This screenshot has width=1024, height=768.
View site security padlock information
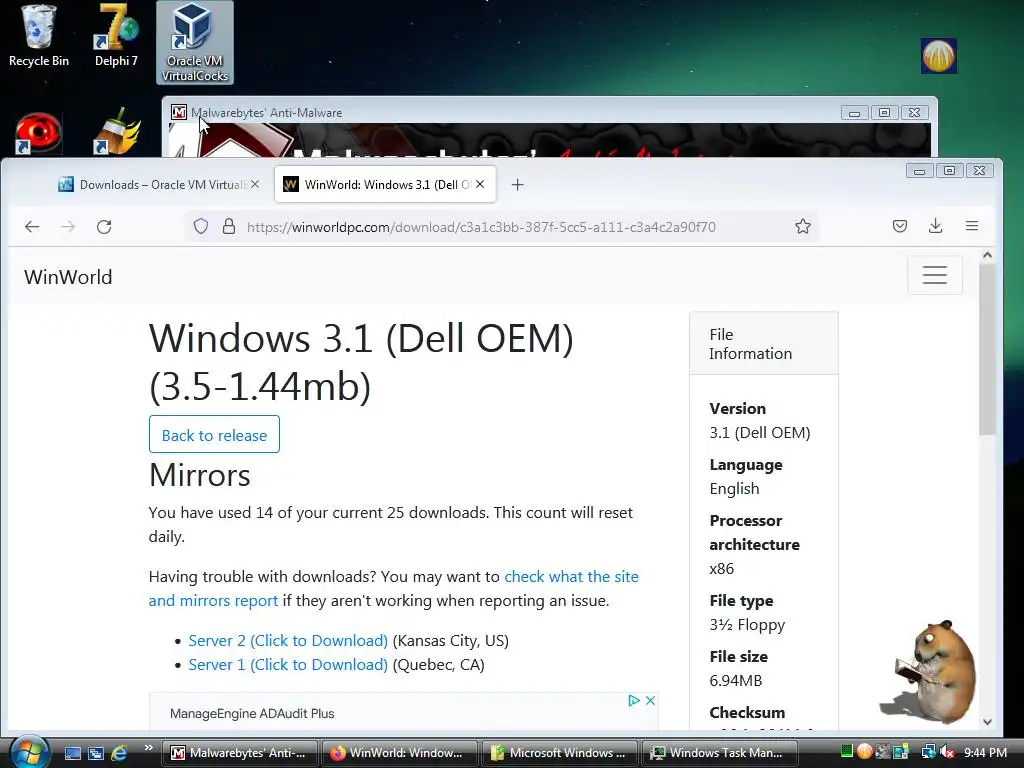tap(229, 227)
